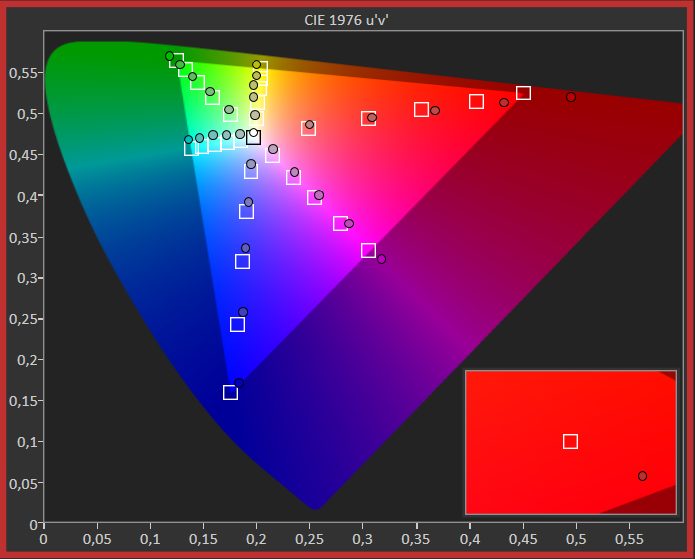Click the CIE 1976 u'v' chart title
The height and width of the screenshot is (559, 695).
[346, 20]
